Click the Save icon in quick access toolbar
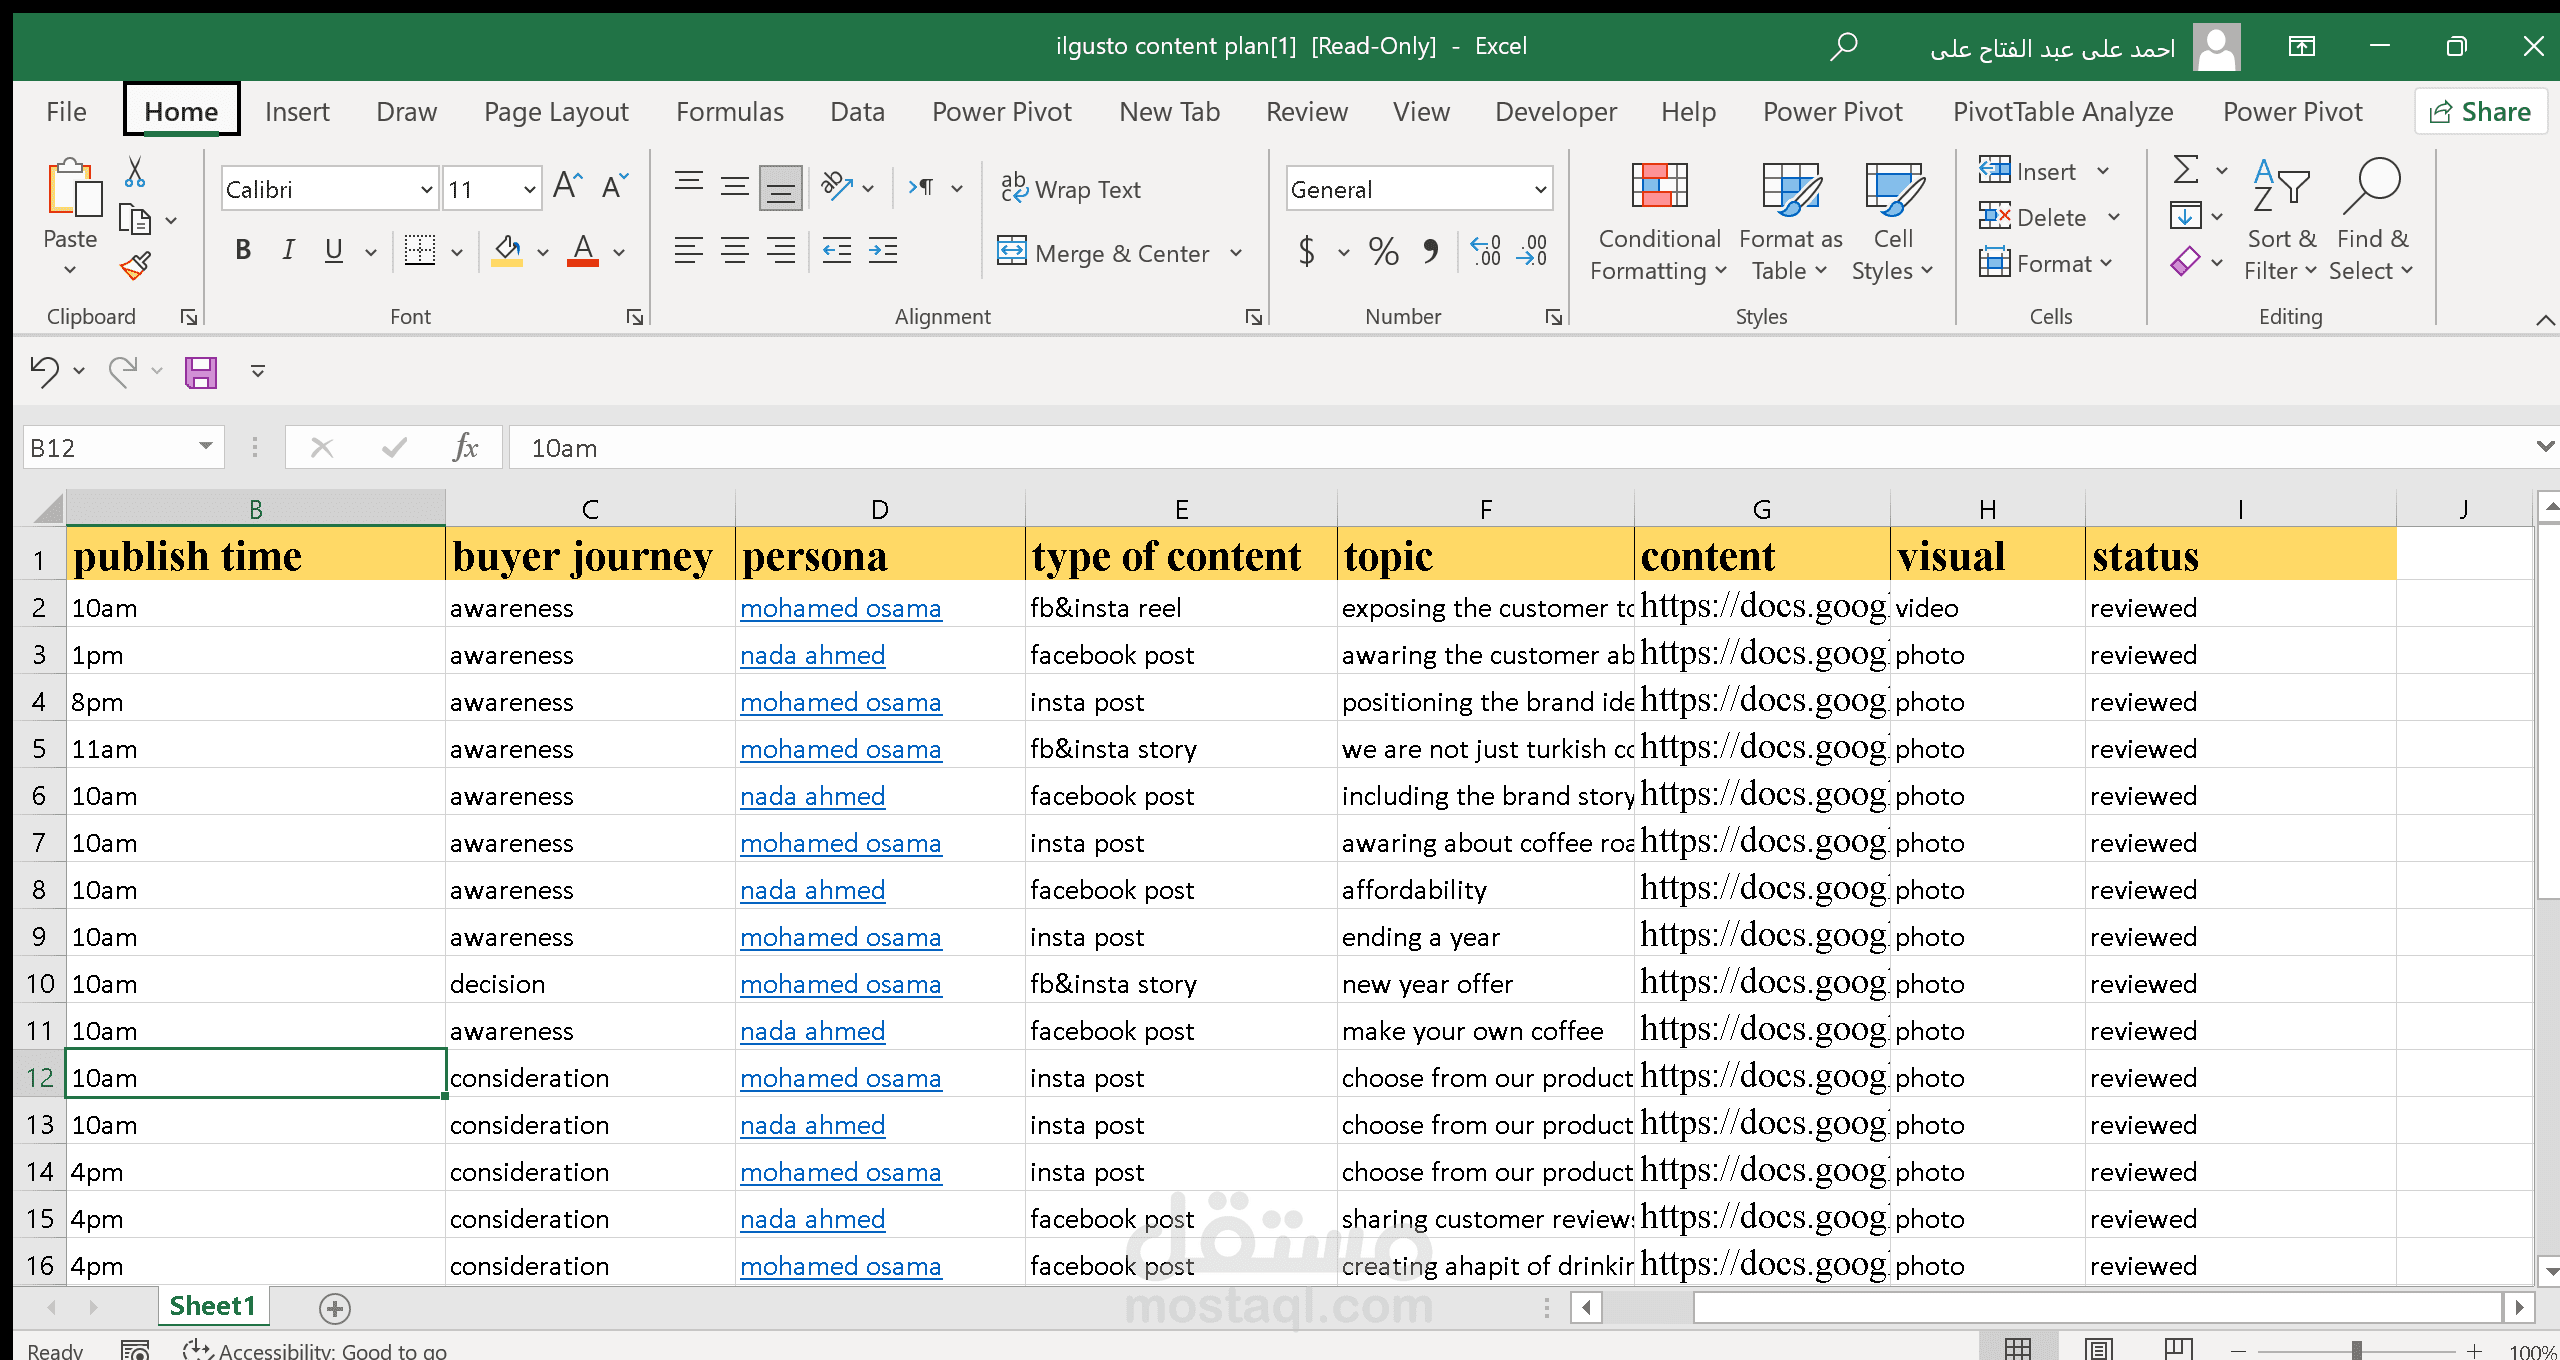Viewport: 2560px width, 1360px height. coord(201,372)
